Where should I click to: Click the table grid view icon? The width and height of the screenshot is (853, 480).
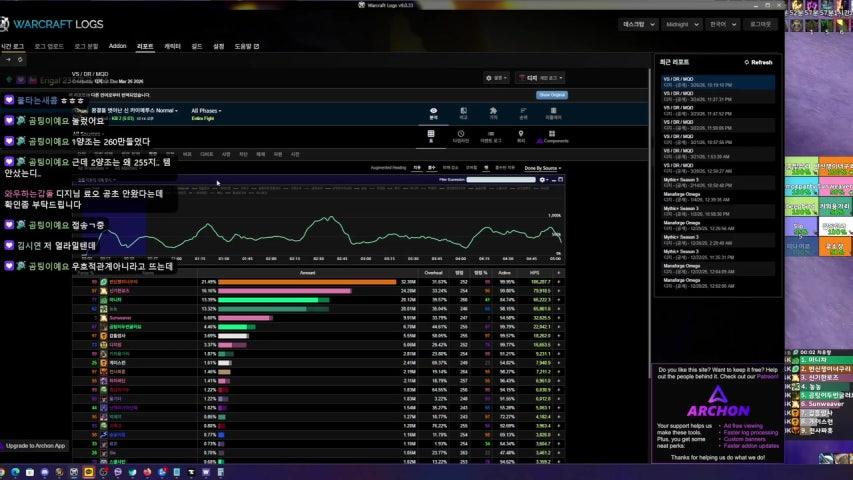431,134
